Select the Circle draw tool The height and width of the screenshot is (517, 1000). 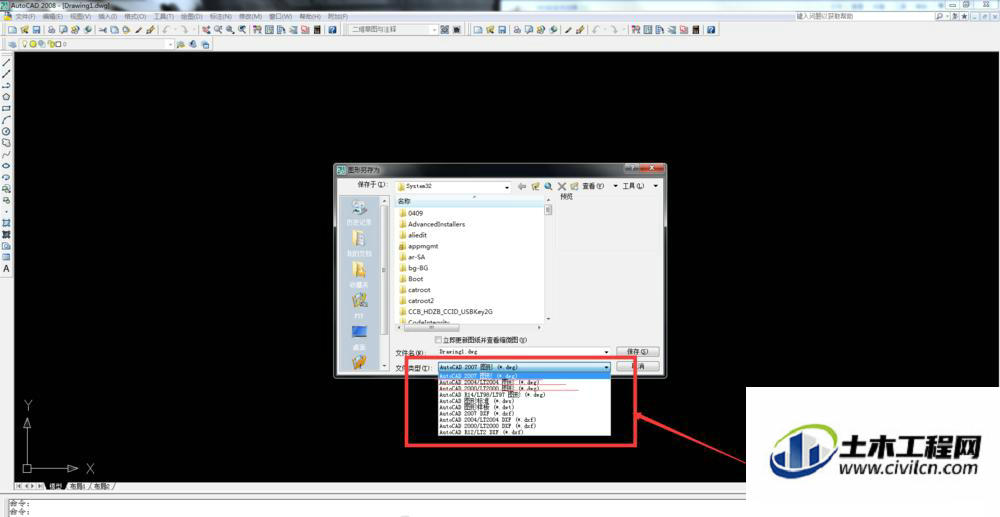tap(6, 131)
